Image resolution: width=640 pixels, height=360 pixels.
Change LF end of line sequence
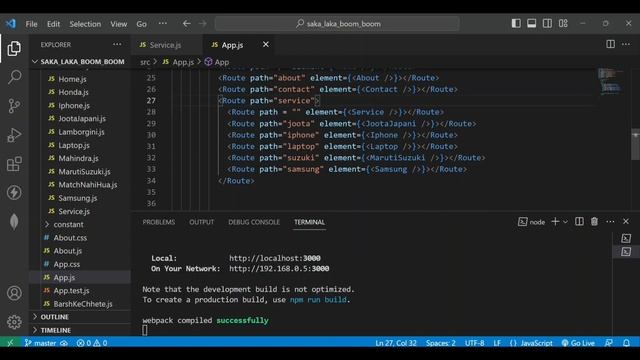[497, 343]
